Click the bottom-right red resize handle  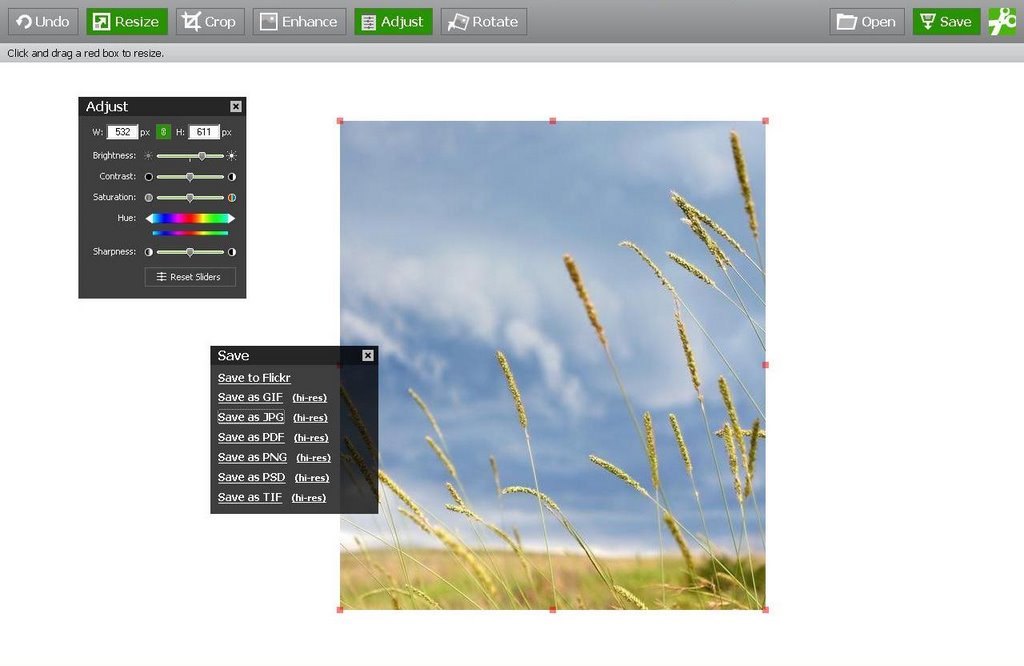coord(765,610)
